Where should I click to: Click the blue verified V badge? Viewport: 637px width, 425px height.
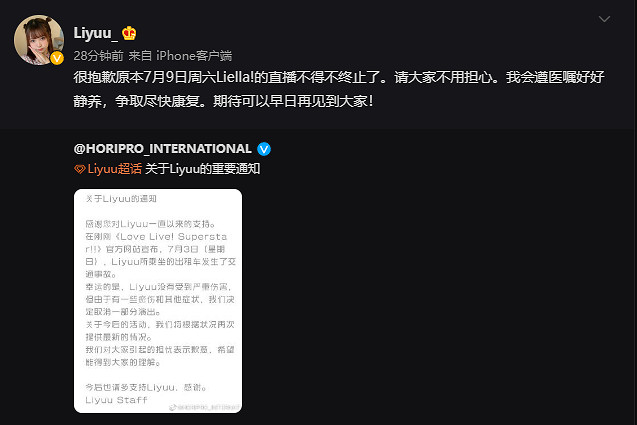coord(264,149)
